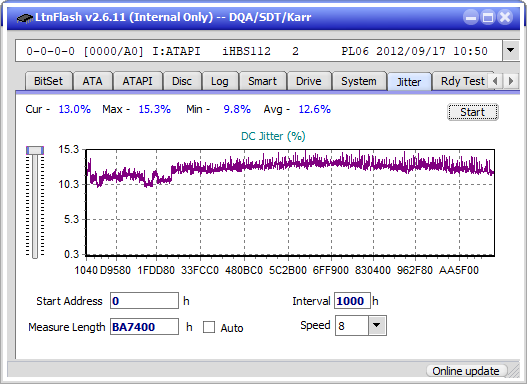Screen dimensions: 527x384
Task: Click the axis label 5C2B00
Action: coord(288,270)
